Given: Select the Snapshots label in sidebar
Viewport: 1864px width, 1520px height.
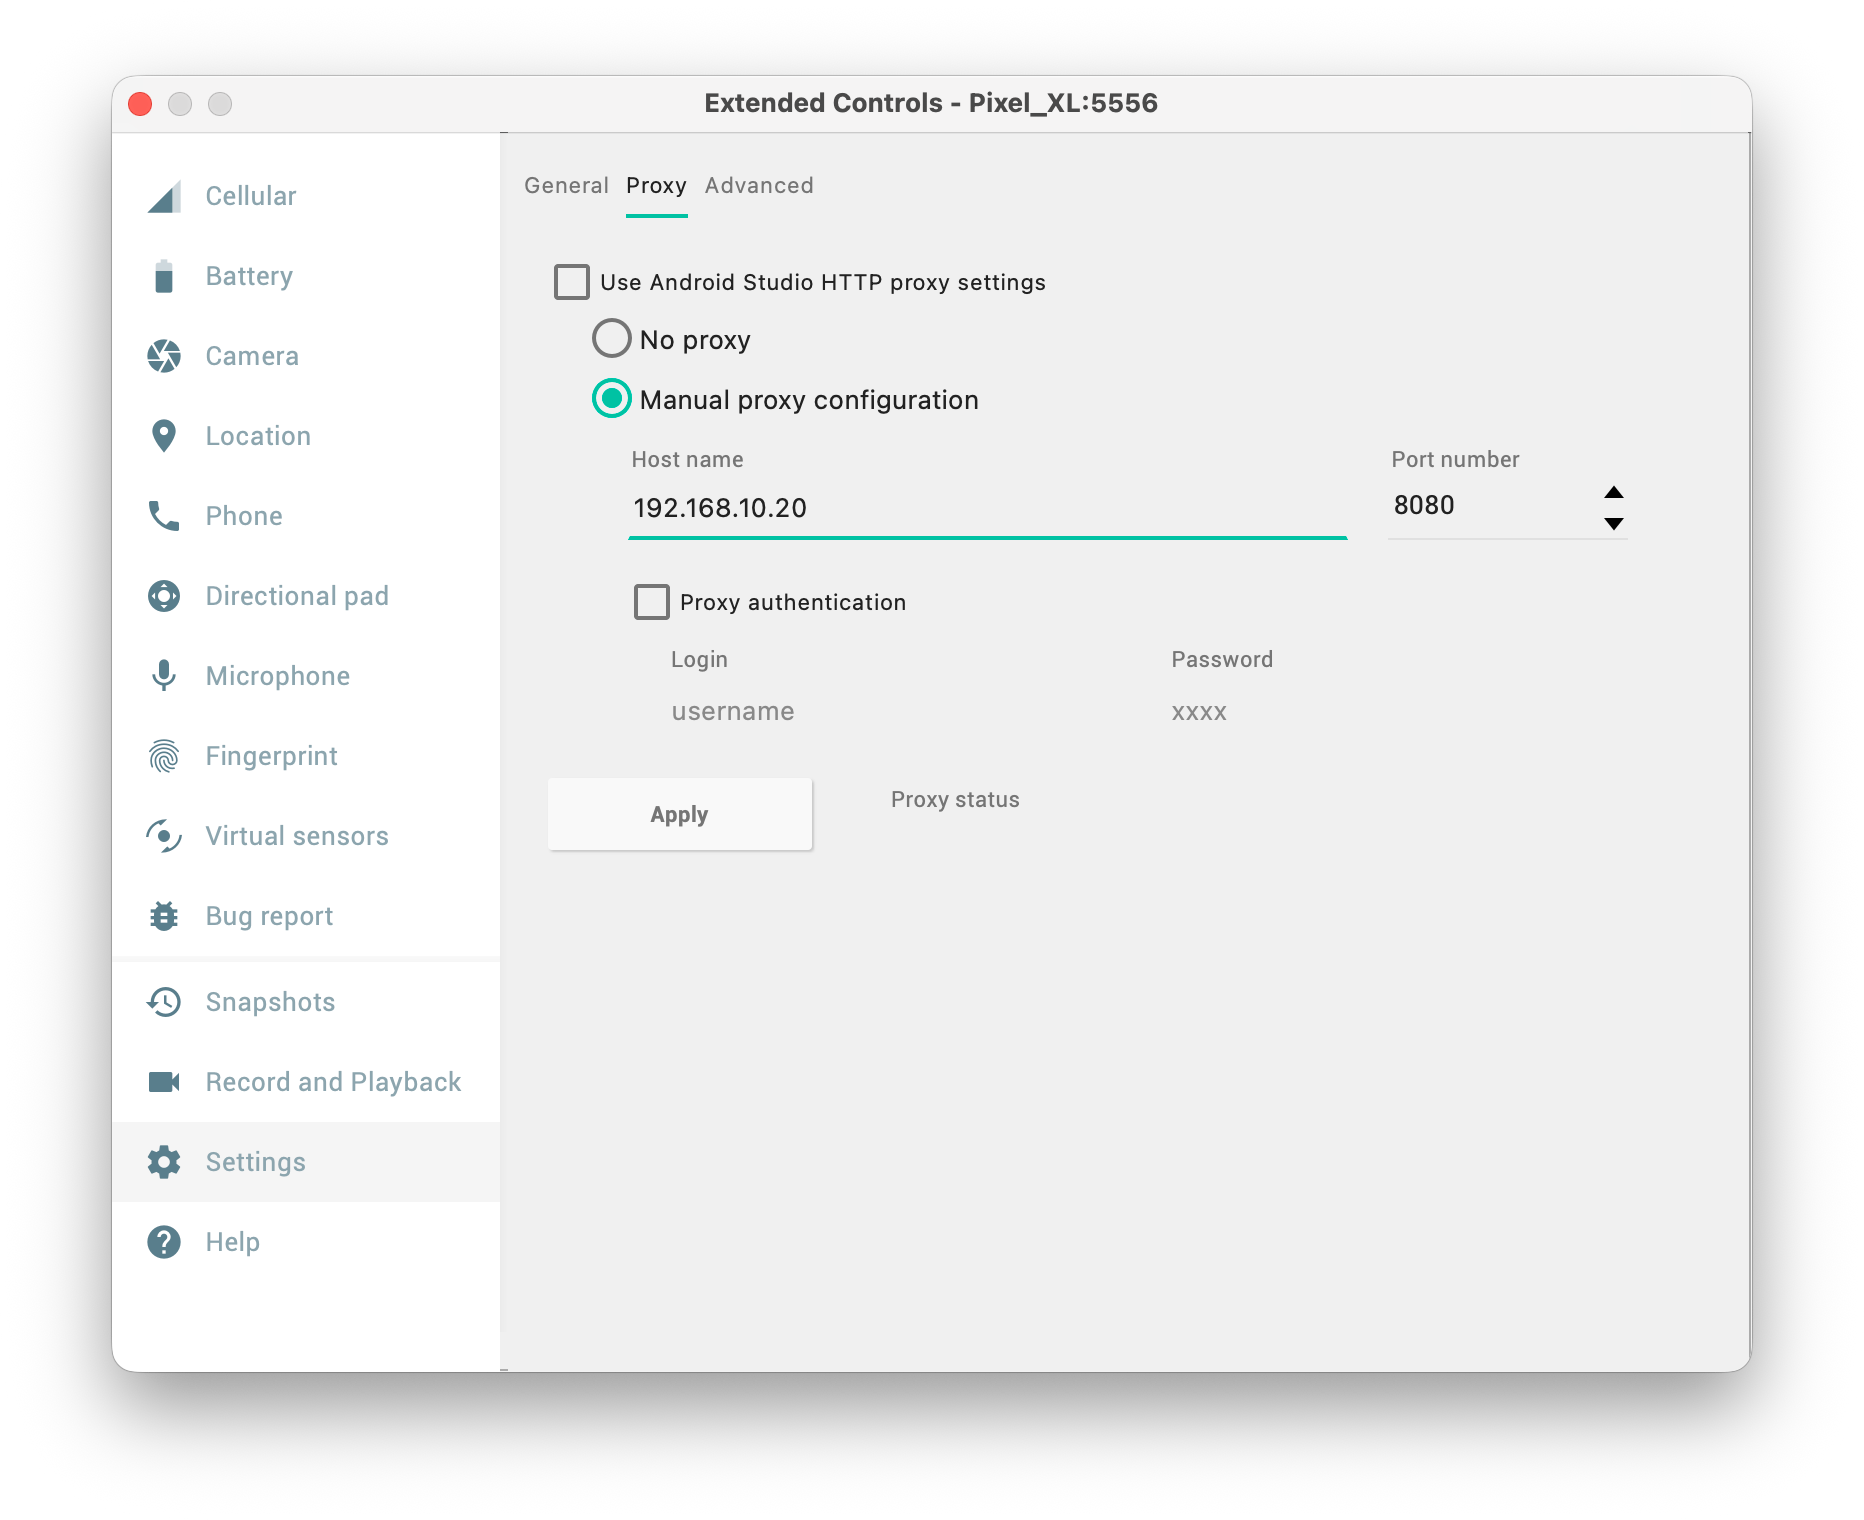Looking at the screenshot, I should point(270,1002).
